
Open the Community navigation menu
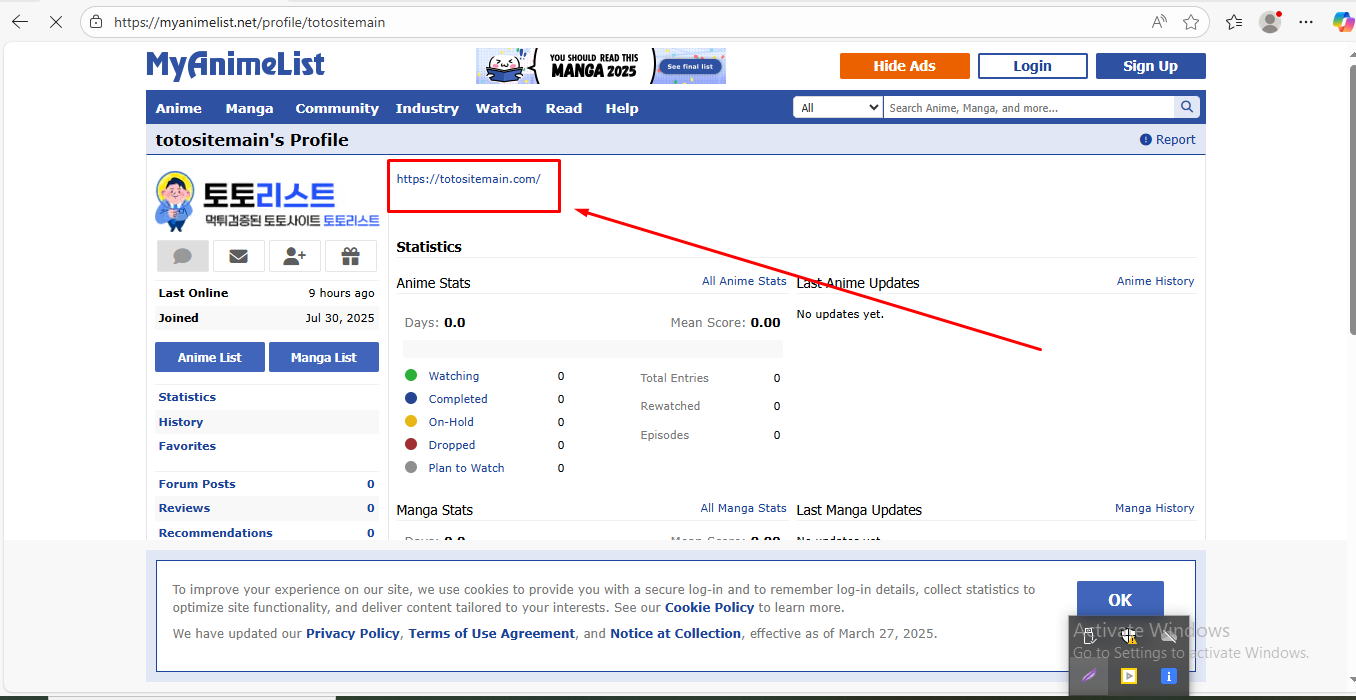[x=337, y=108]
